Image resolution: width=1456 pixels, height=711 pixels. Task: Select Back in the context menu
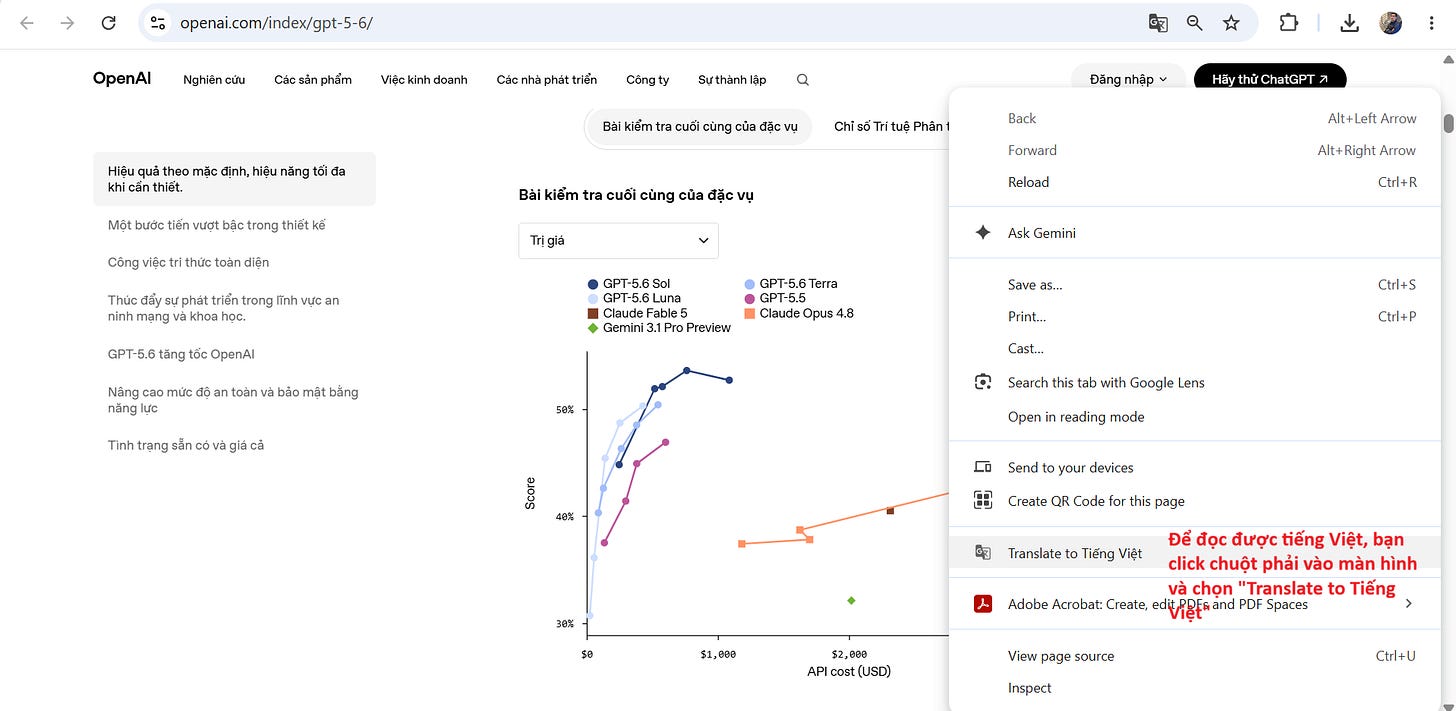1195,118
